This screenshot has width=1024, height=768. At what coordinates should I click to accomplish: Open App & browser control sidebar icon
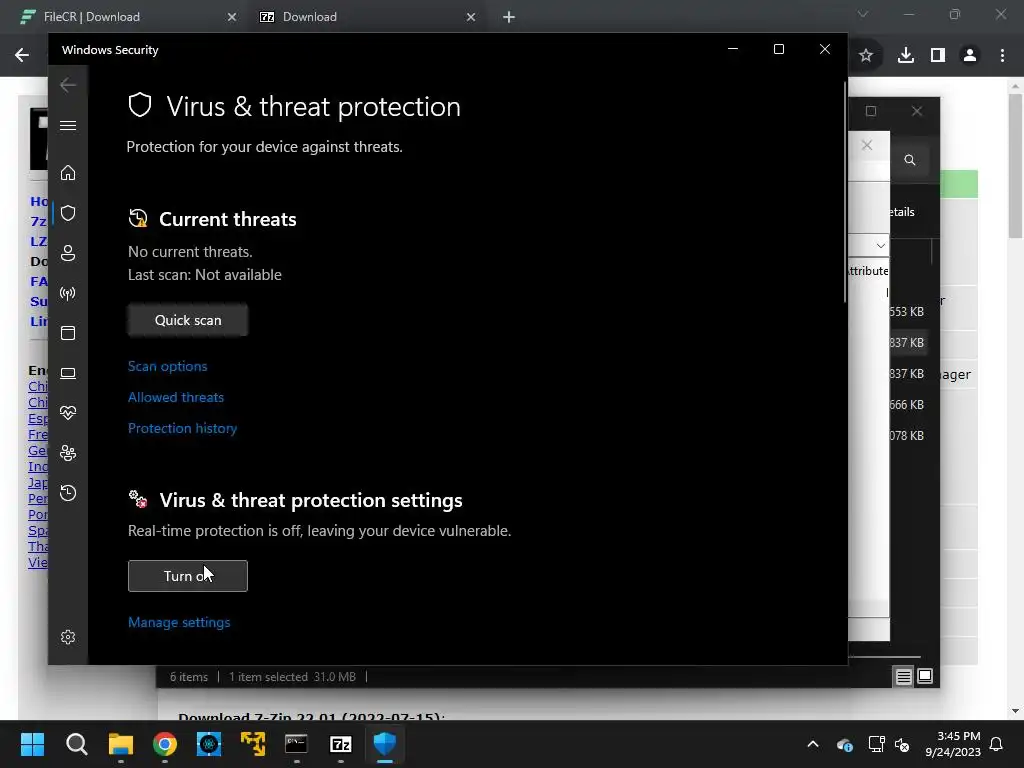point(68,333)
